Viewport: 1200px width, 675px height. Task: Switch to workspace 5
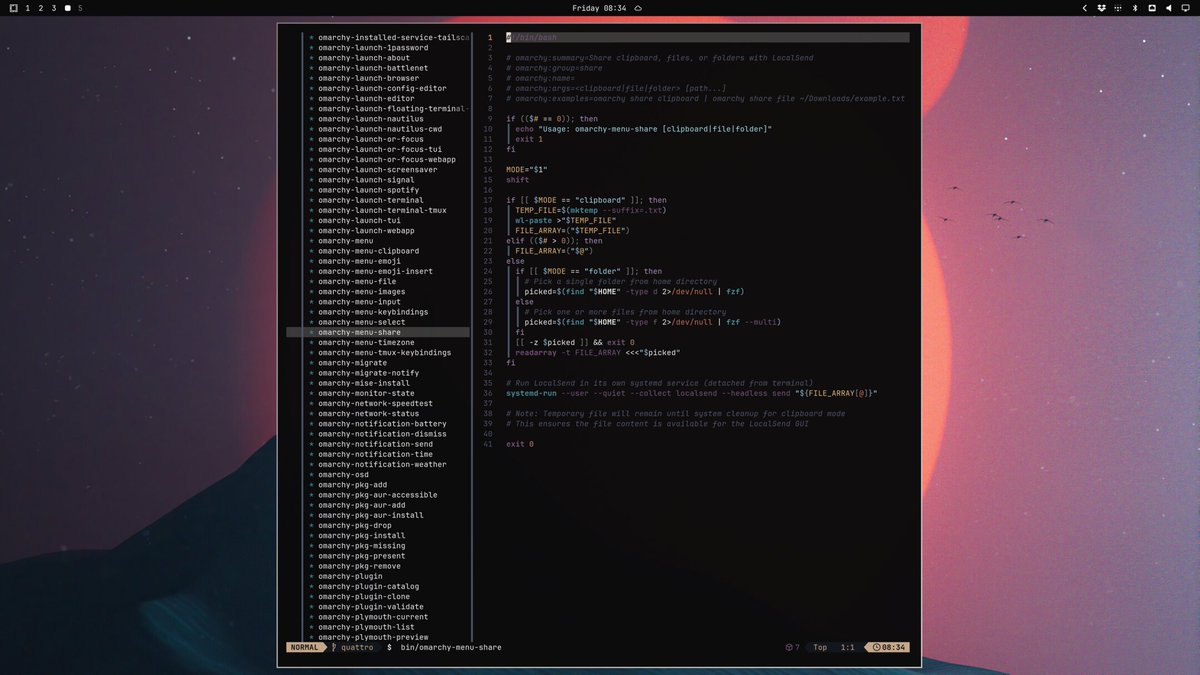pos(80,8)
